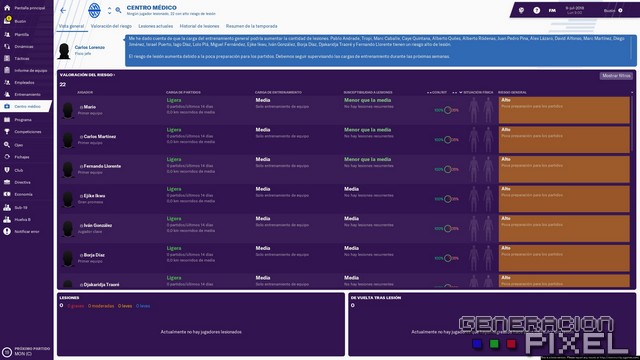
Task: Click the condition ring in Ejike Ikwu row
Action: click(x=448, y=199)
